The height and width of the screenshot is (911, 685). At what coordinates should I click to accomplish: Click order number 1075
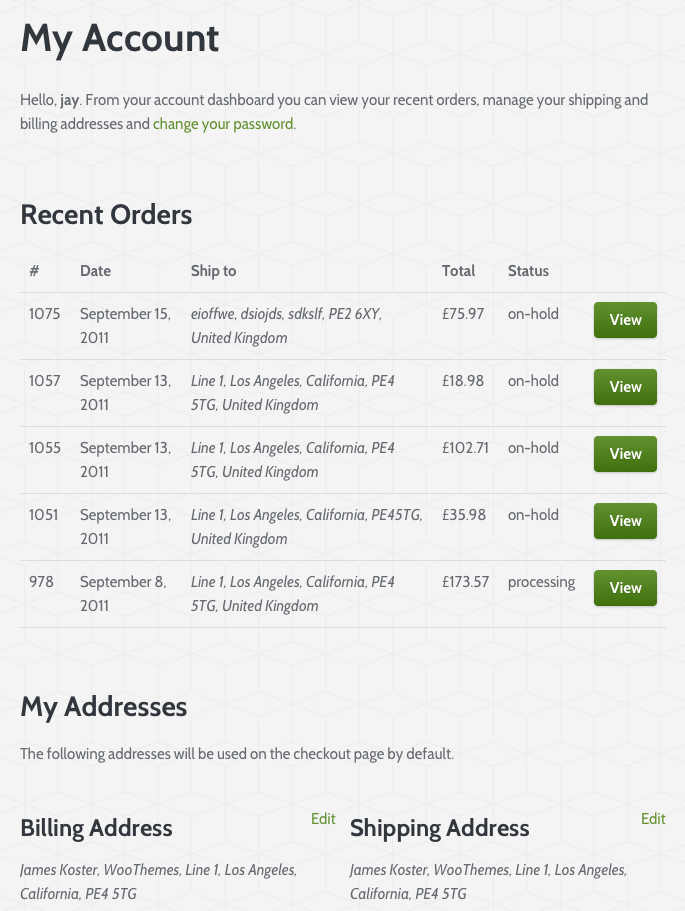click(45, 314)
